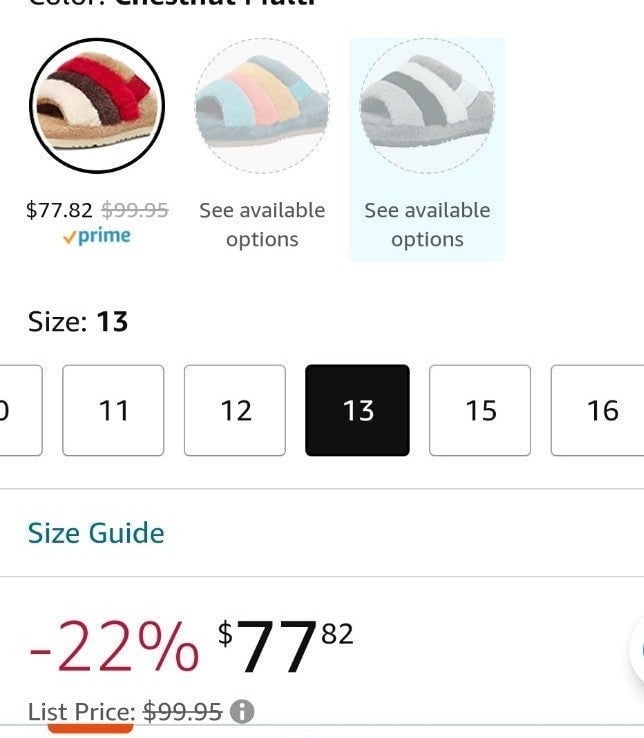Image resolution: width=644 pixels, height=738 pixels.
Task: Tap the Prime logo under the price
Action: (x=97, y=236)
